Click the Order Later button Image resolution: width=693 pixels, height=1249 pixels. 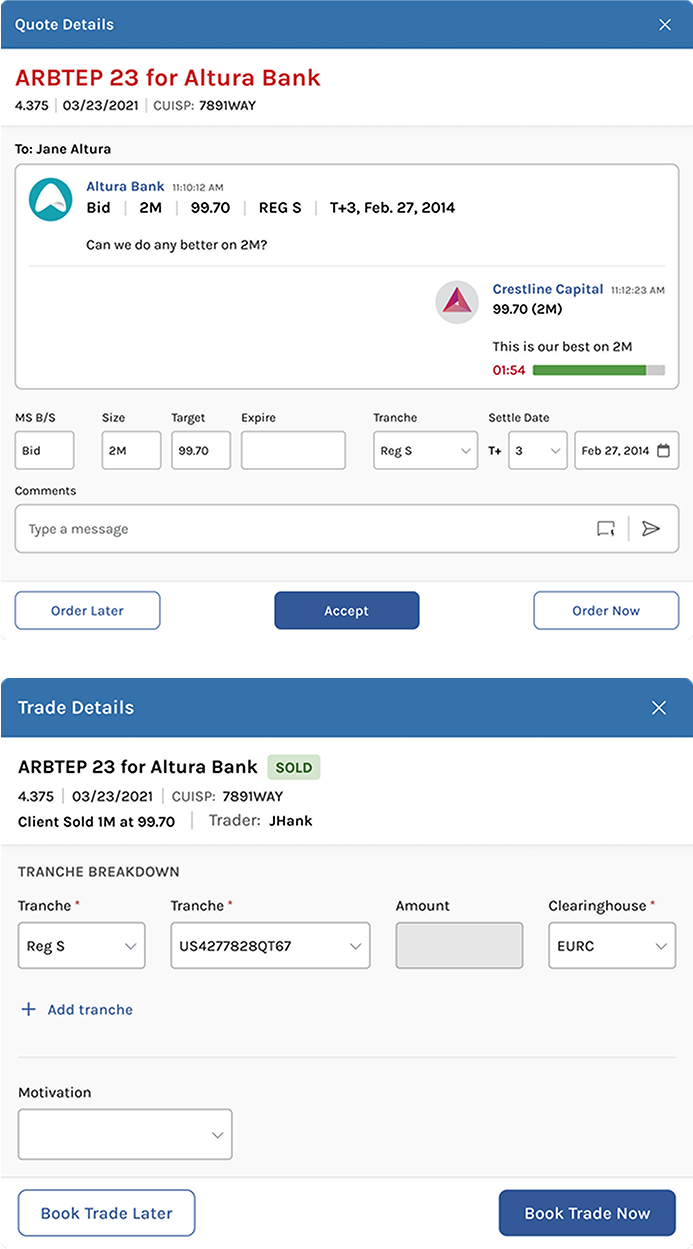click(87, 611)
